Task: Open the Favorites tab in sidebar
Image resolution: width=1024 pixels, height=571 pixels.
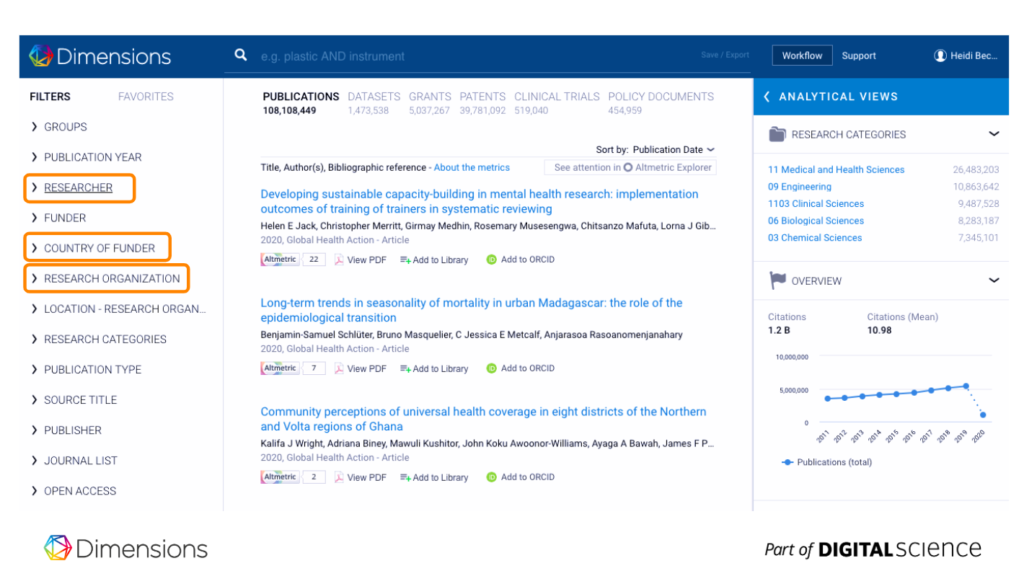Action: pos(146,97)
